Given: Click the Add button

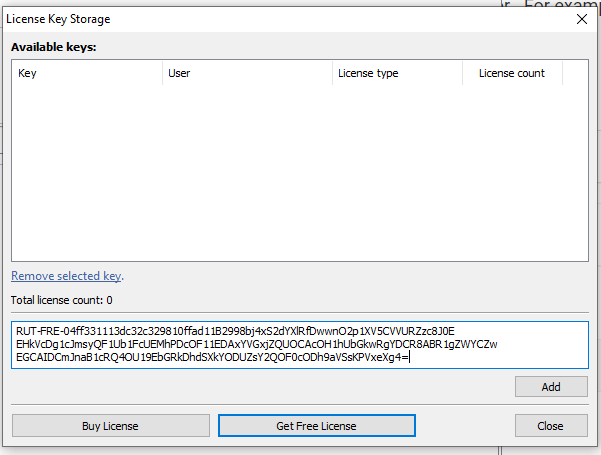Looking at the screenshot, I should click(551, 386).
